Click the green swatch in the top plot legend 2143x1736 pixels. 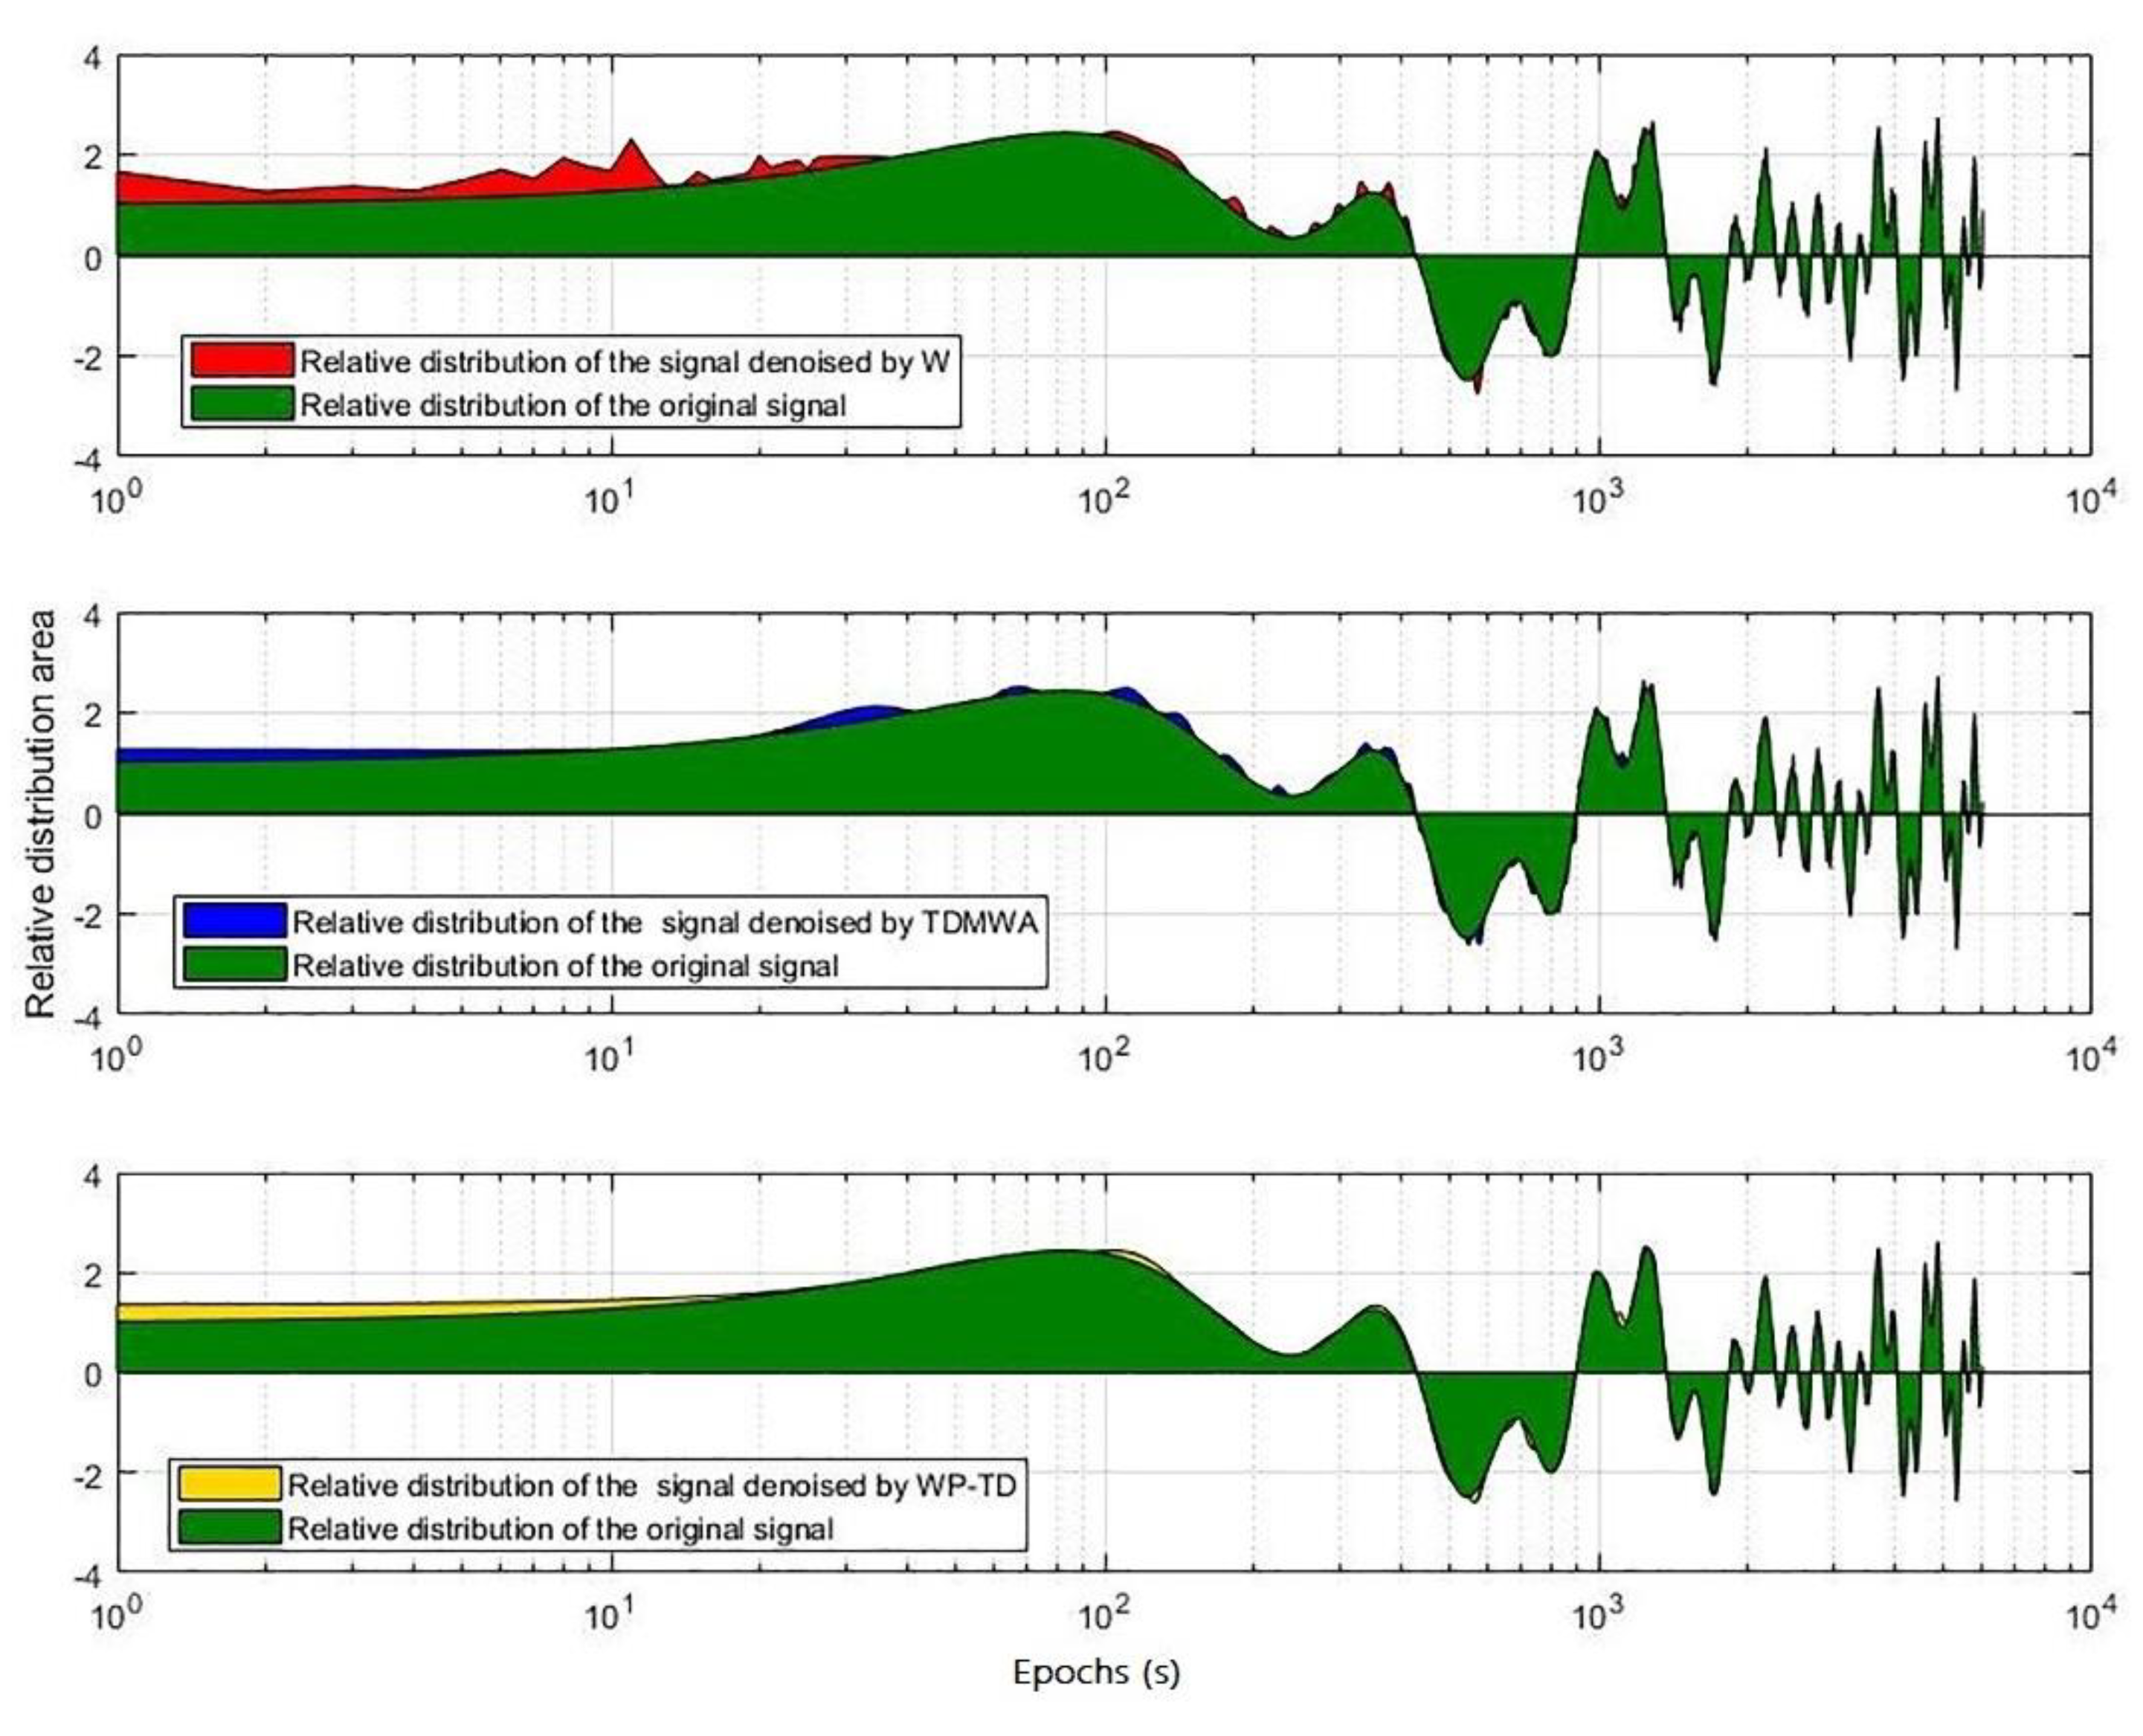coord(242,404)
